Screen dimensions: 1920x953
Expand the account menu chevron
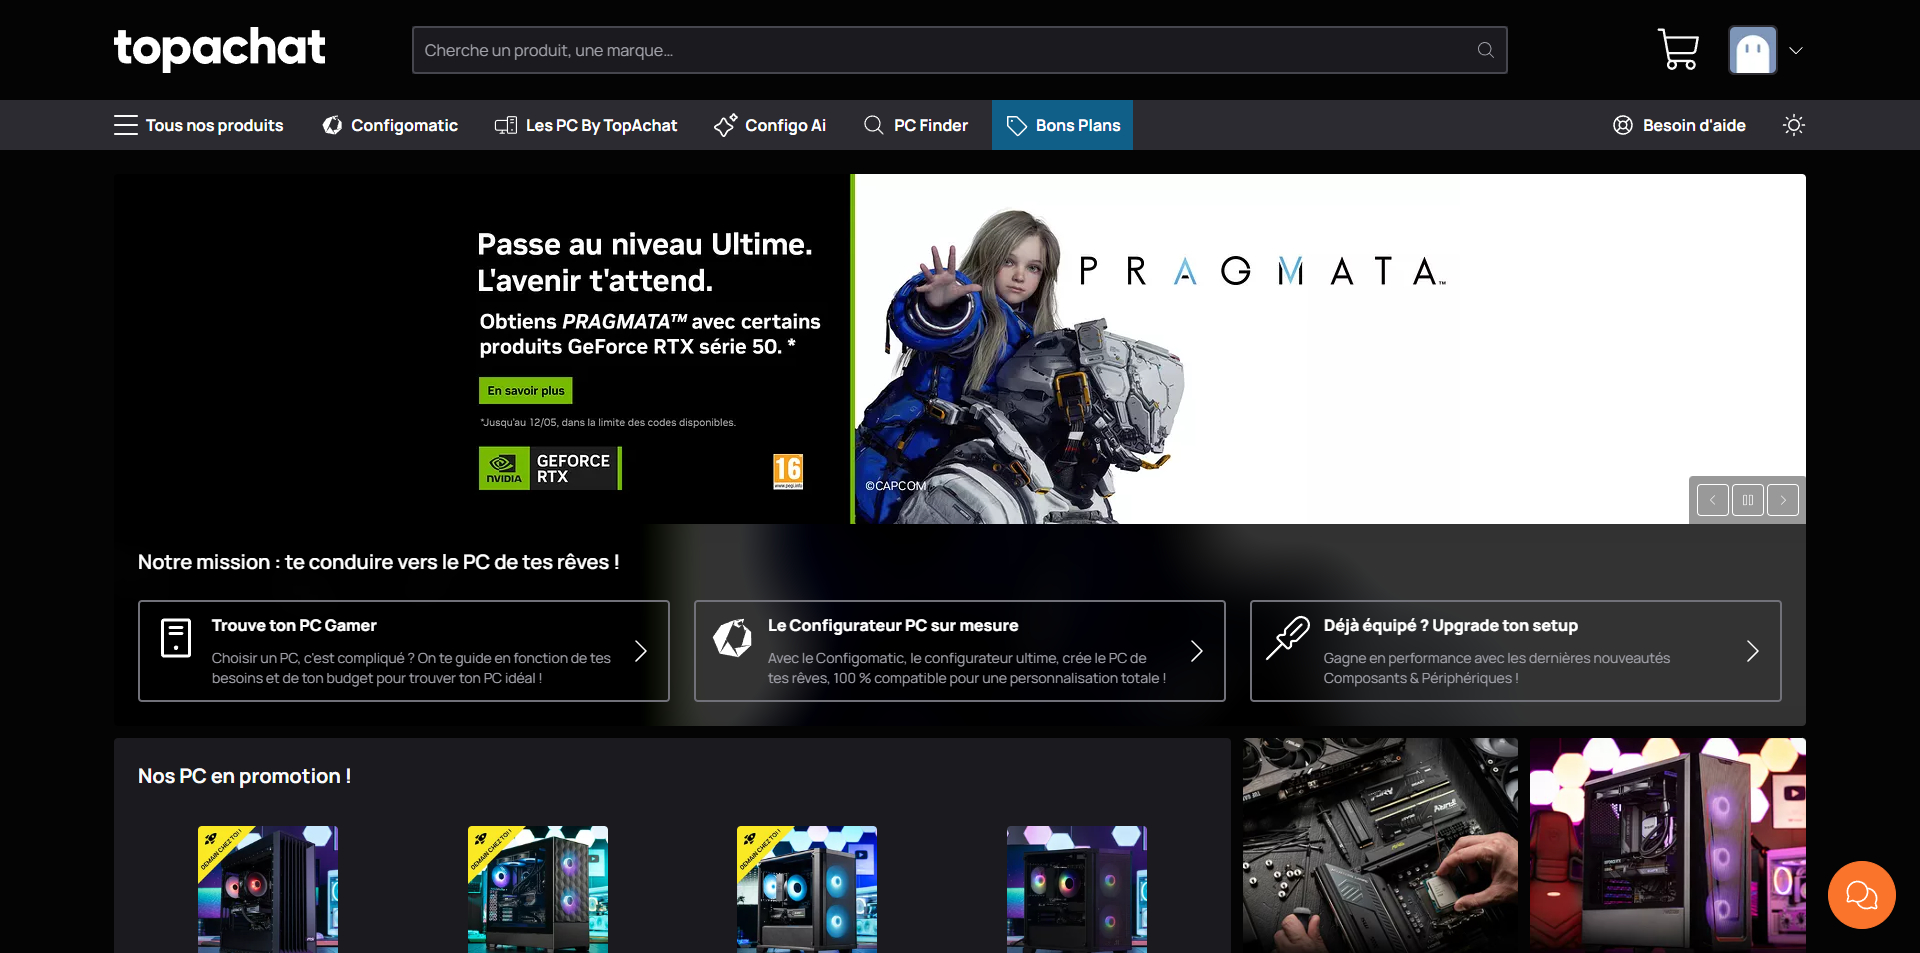(x=1796, y=50)
